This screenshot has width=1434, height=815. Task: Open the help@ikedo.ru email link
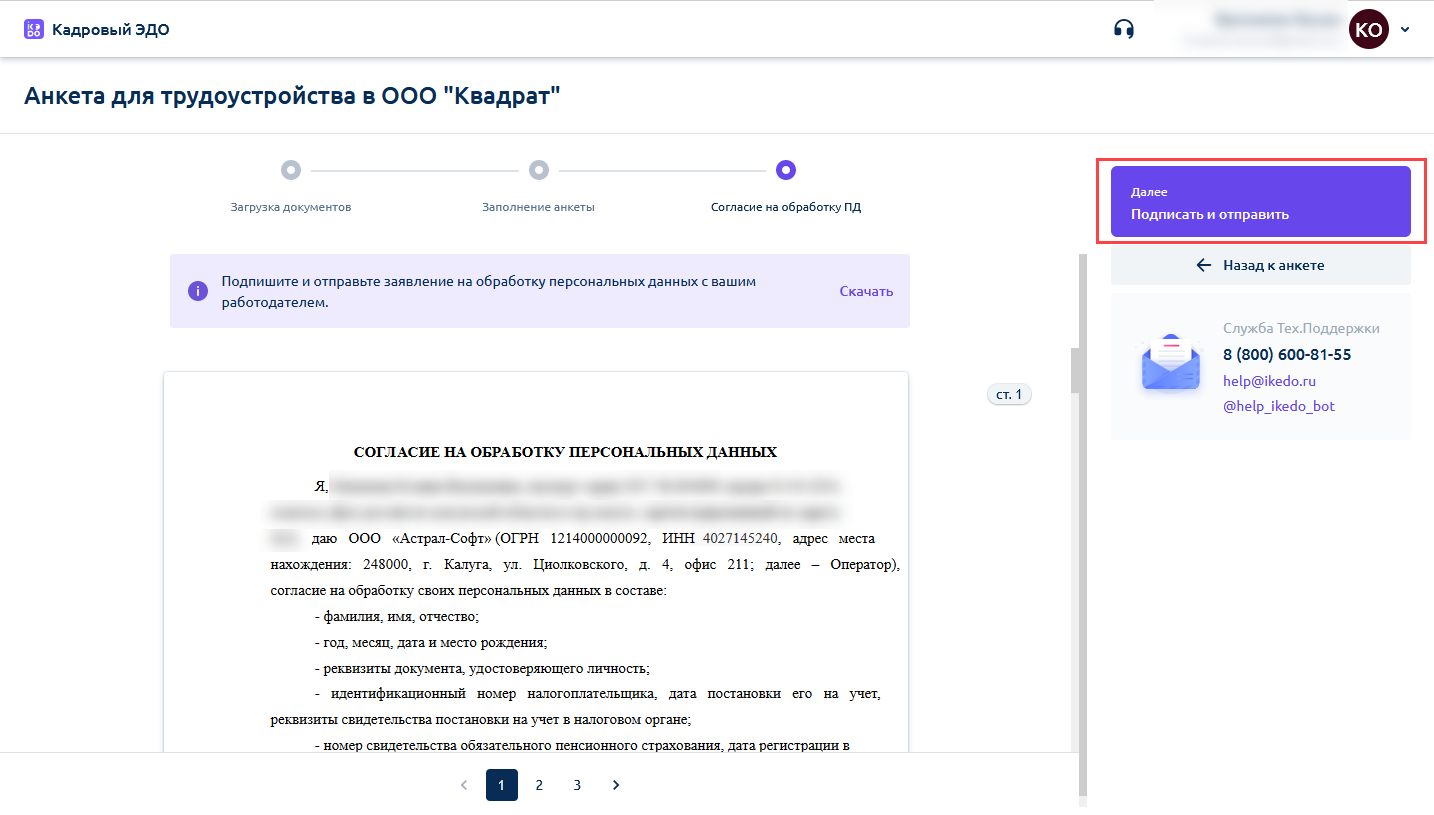[1269, 381]
